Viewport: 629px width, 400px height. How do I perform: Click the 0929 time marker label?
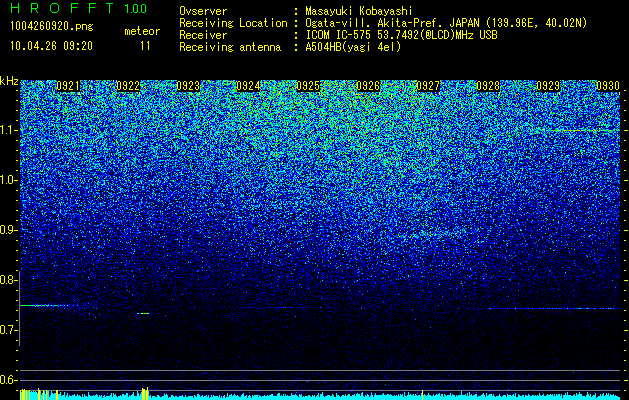coord(548,86)
